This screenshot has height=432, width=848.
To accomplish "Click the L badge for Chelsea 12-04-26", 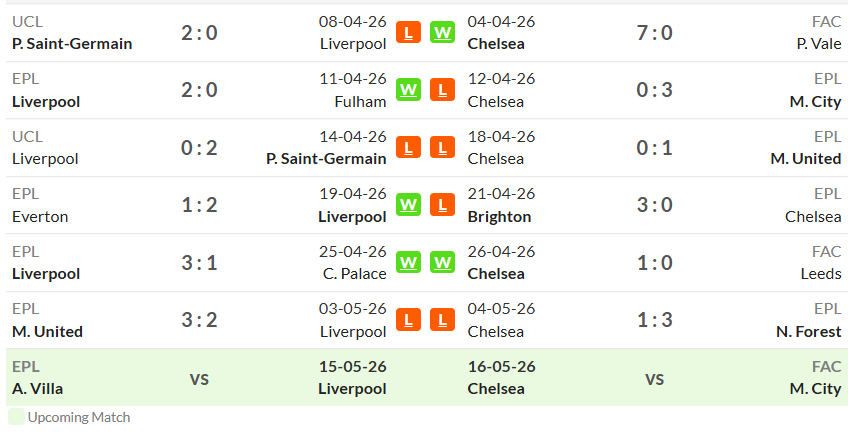I will [442, 90].
